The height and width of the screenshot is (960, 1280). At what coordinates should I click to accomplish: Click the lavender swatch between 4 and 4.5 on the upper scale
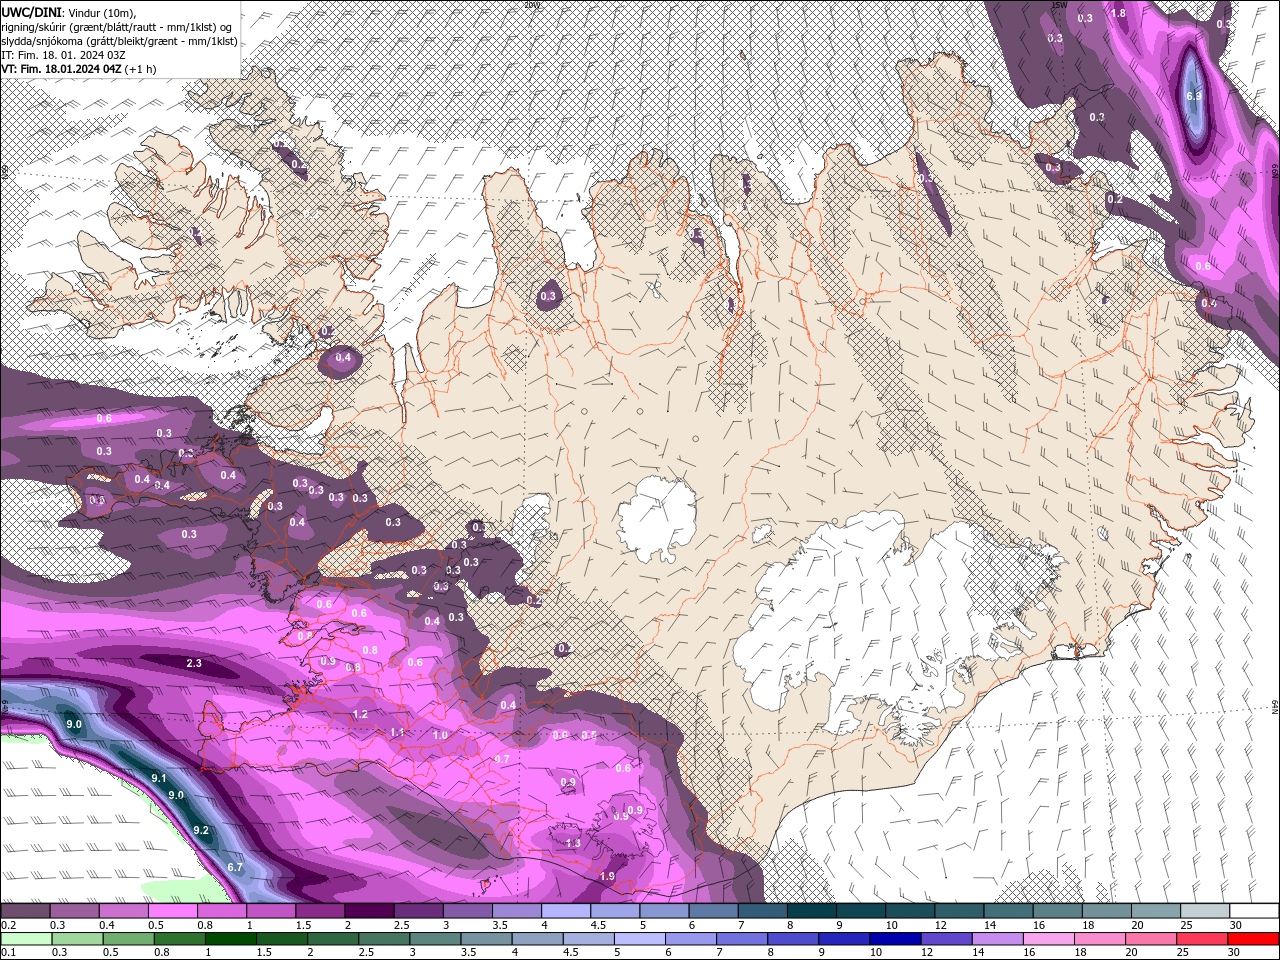[x=566, y=911]
